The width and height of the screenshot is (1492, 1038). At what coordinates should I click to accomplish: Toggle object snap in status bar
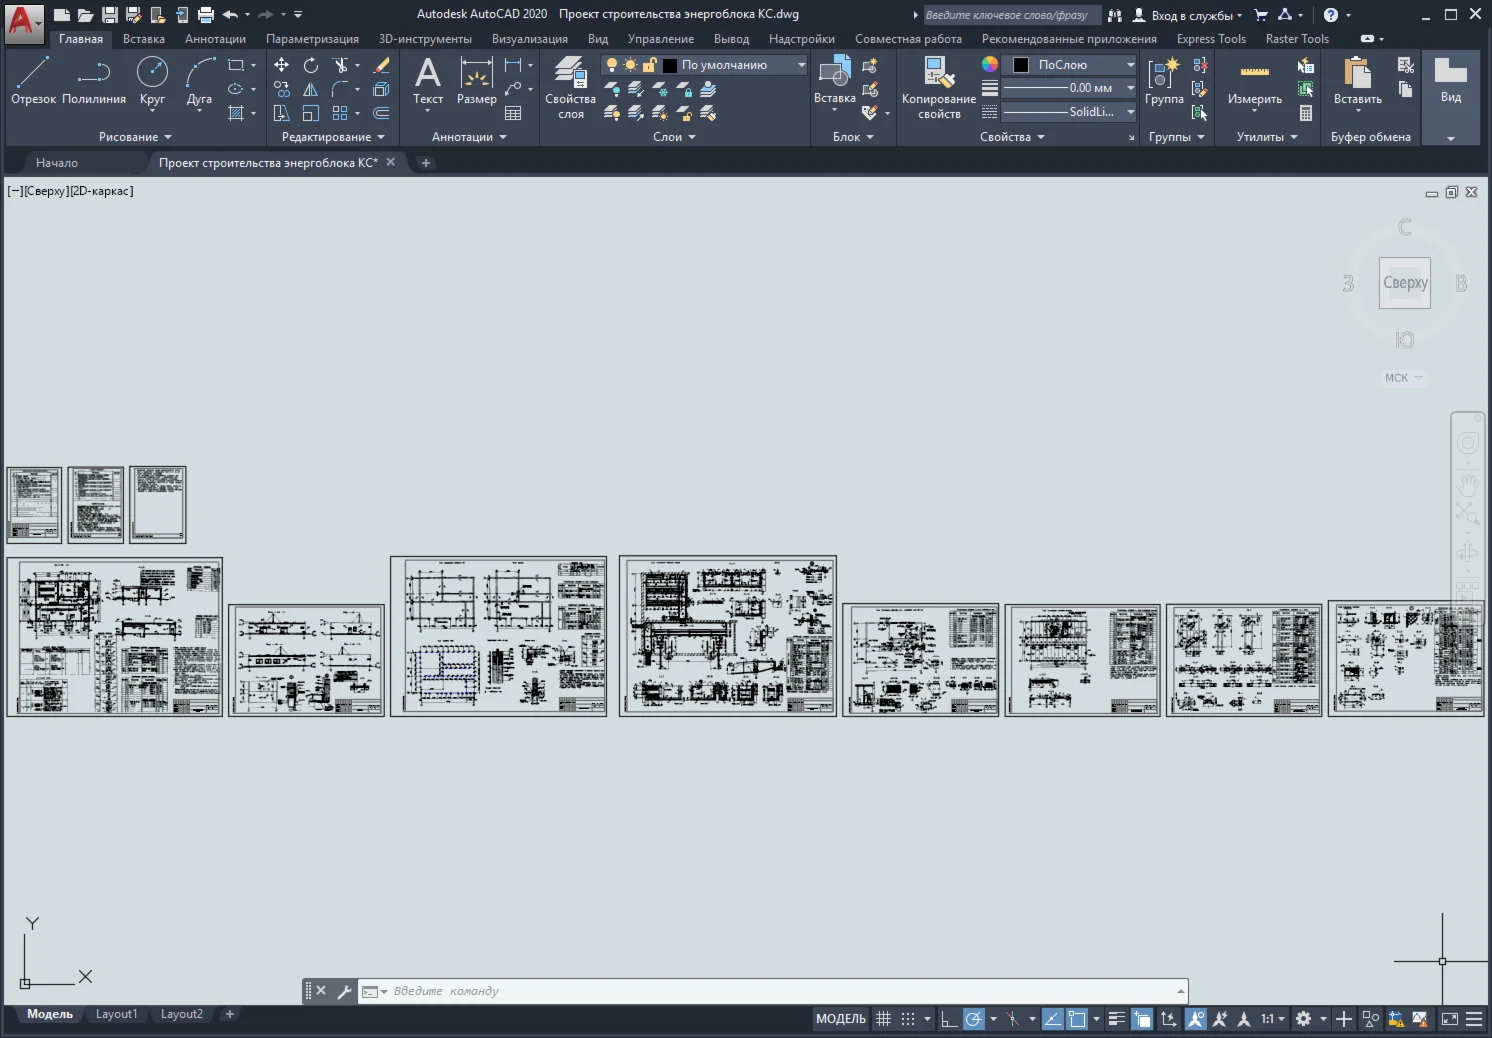[x=1077, y=1019]
